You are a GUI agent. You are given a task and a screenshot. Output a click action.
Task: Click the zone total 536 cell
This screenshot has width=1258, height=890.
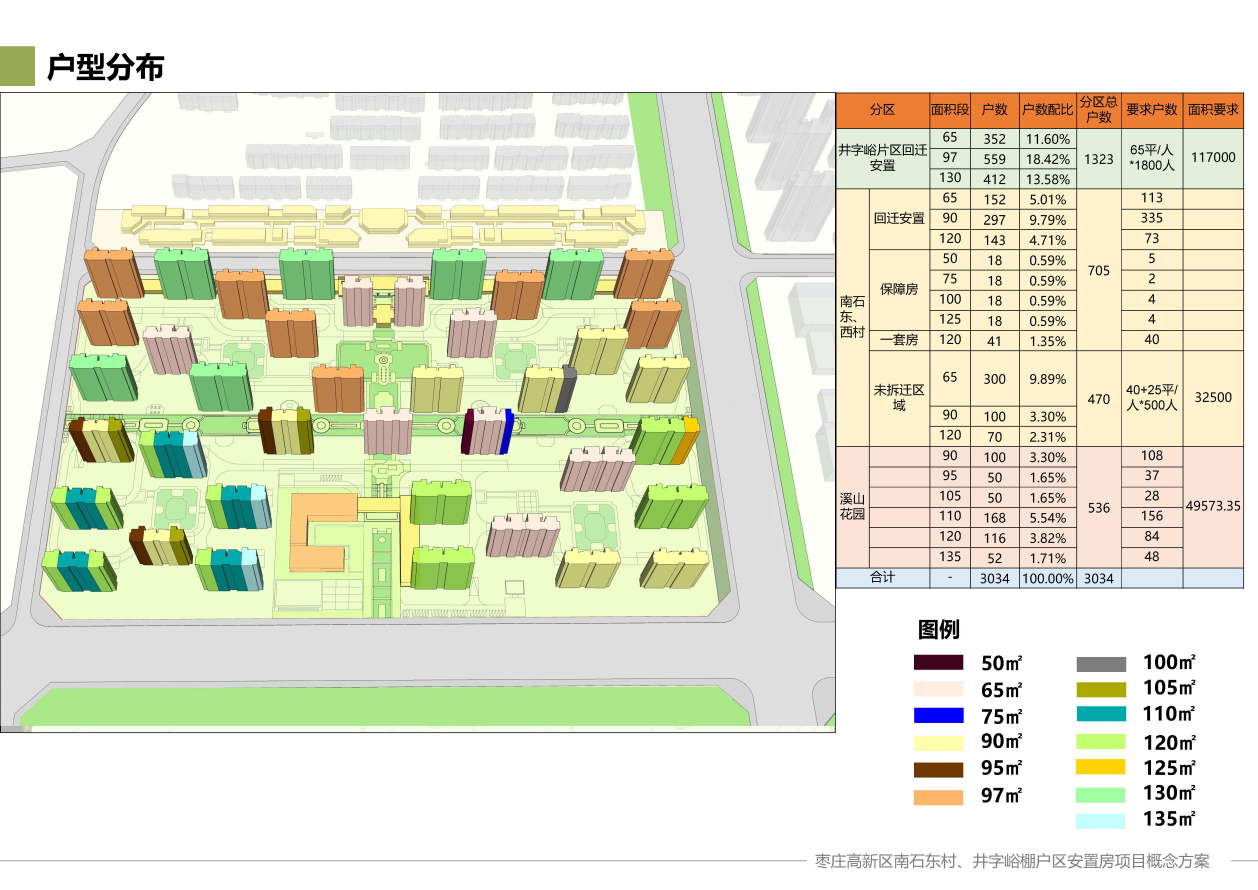pyautogui.click(x=1098, y=507)
